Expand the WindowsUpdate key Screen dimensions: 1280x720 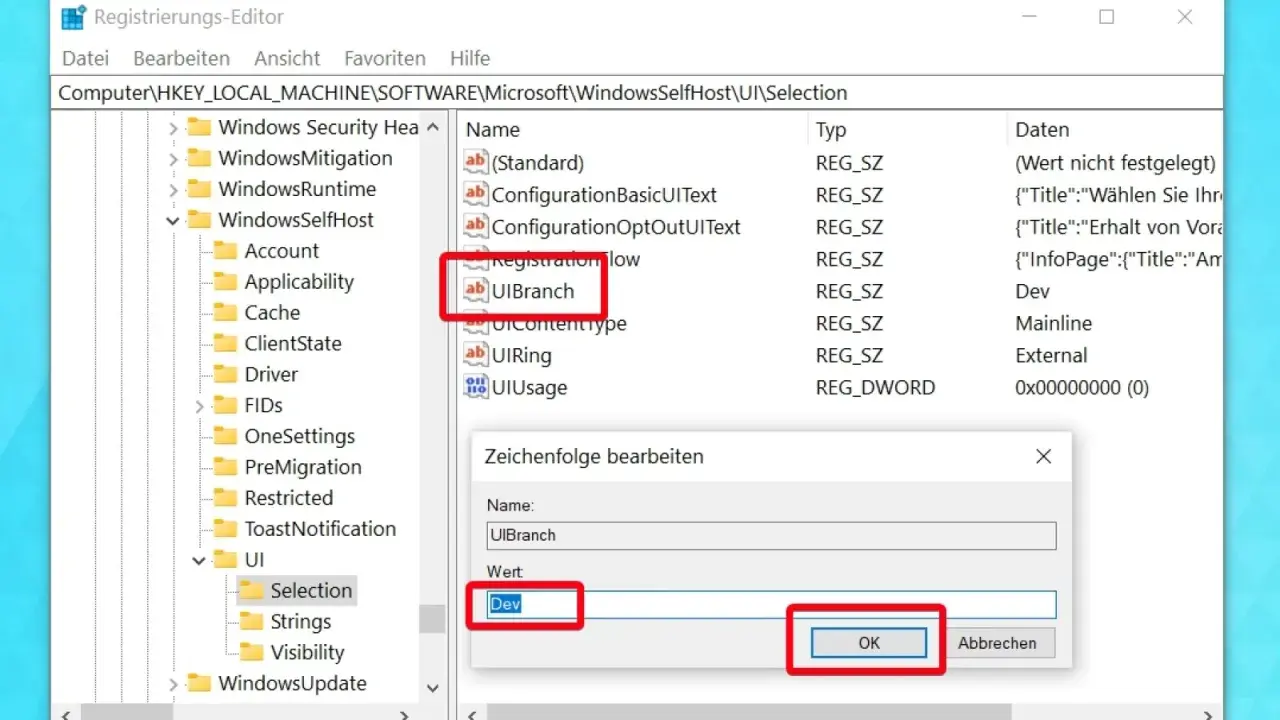[173, 684]
